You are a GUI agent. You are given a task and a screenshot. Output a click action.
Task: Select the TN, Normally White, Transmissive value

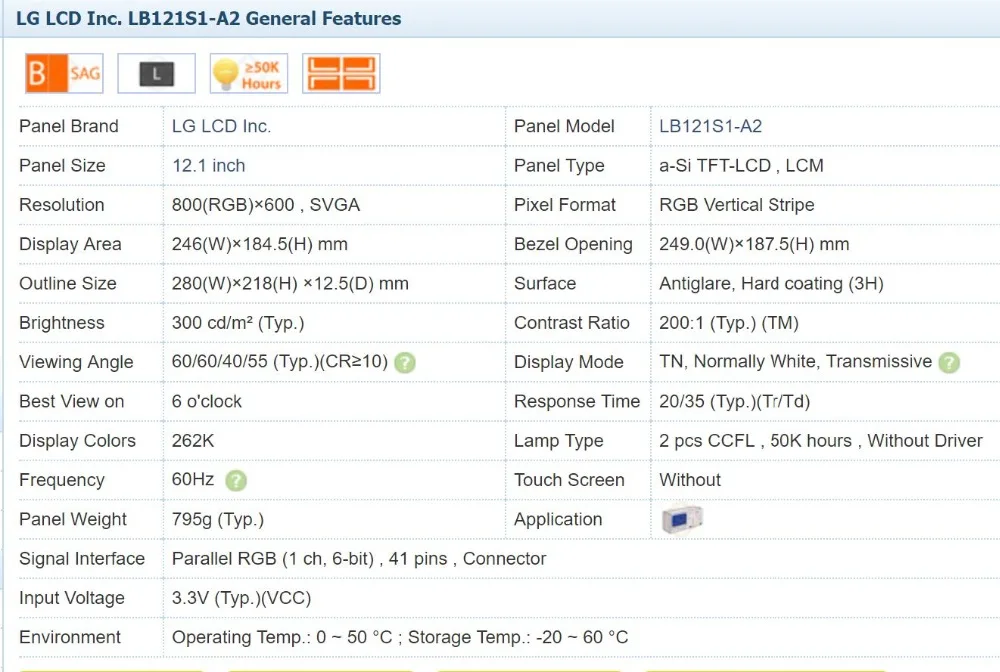[795, 362]
